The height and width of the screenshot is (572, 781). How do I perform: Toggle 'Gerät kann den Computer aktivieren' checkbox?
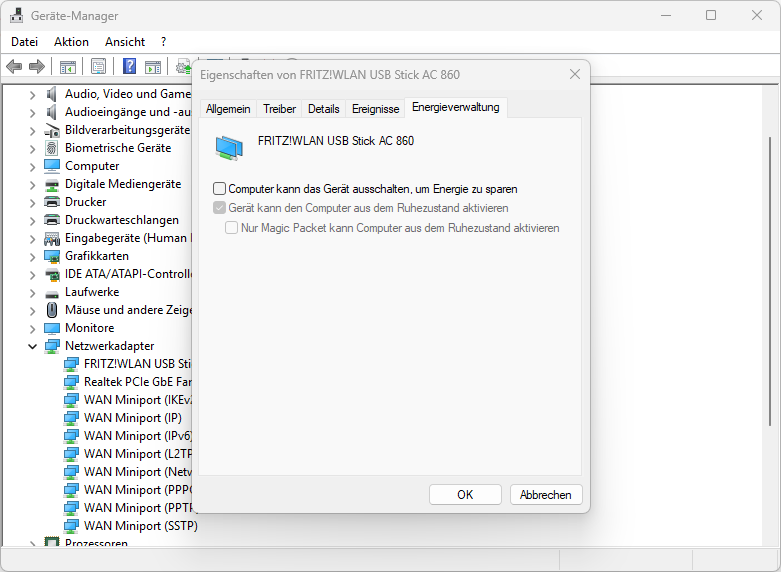(219, 208)
